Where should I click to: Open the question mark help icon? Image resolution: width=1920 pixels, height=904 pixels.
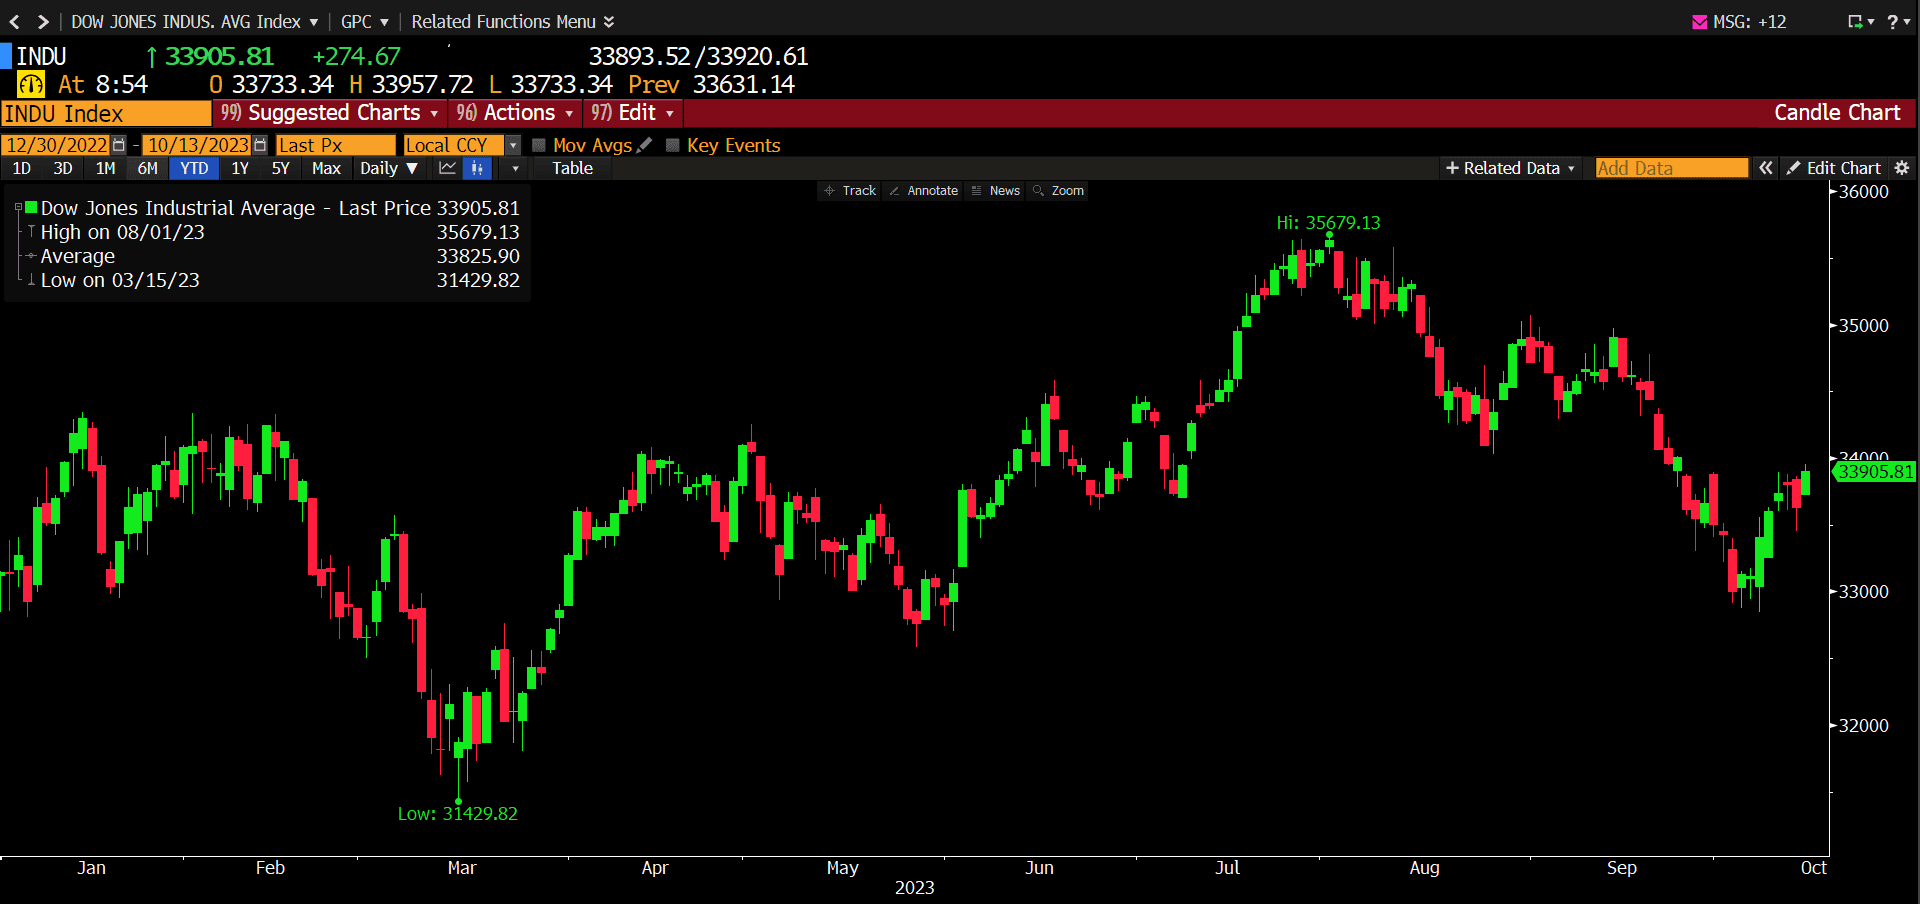[1892, 21]
